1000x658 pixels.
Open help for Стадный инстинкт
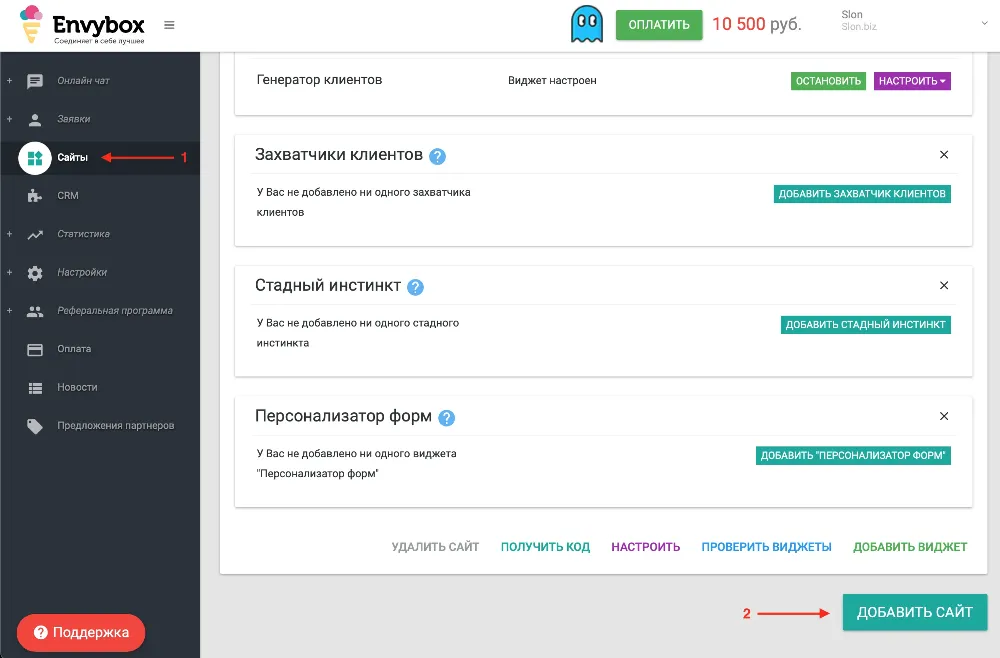click(x=415, y=287)
